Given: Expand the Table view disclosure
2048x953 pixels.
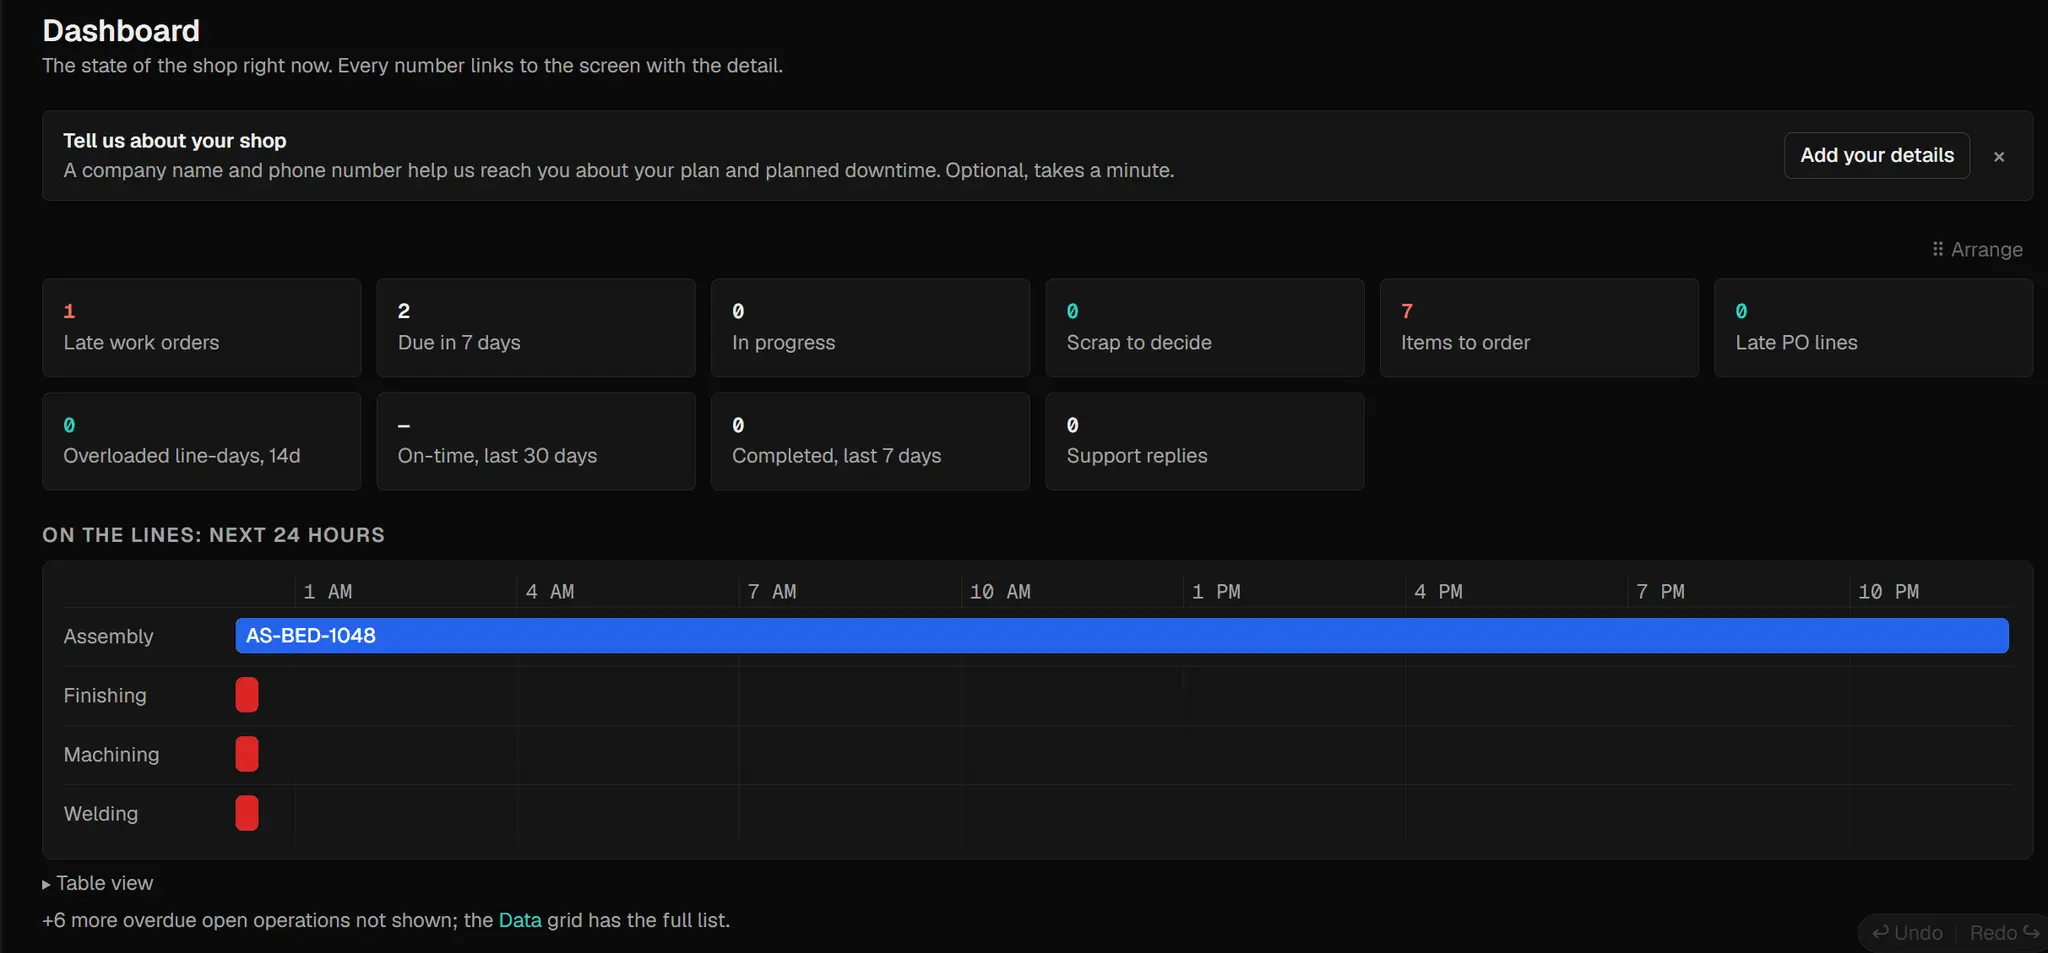Looking at the screenshot, I should coord(98,883).
